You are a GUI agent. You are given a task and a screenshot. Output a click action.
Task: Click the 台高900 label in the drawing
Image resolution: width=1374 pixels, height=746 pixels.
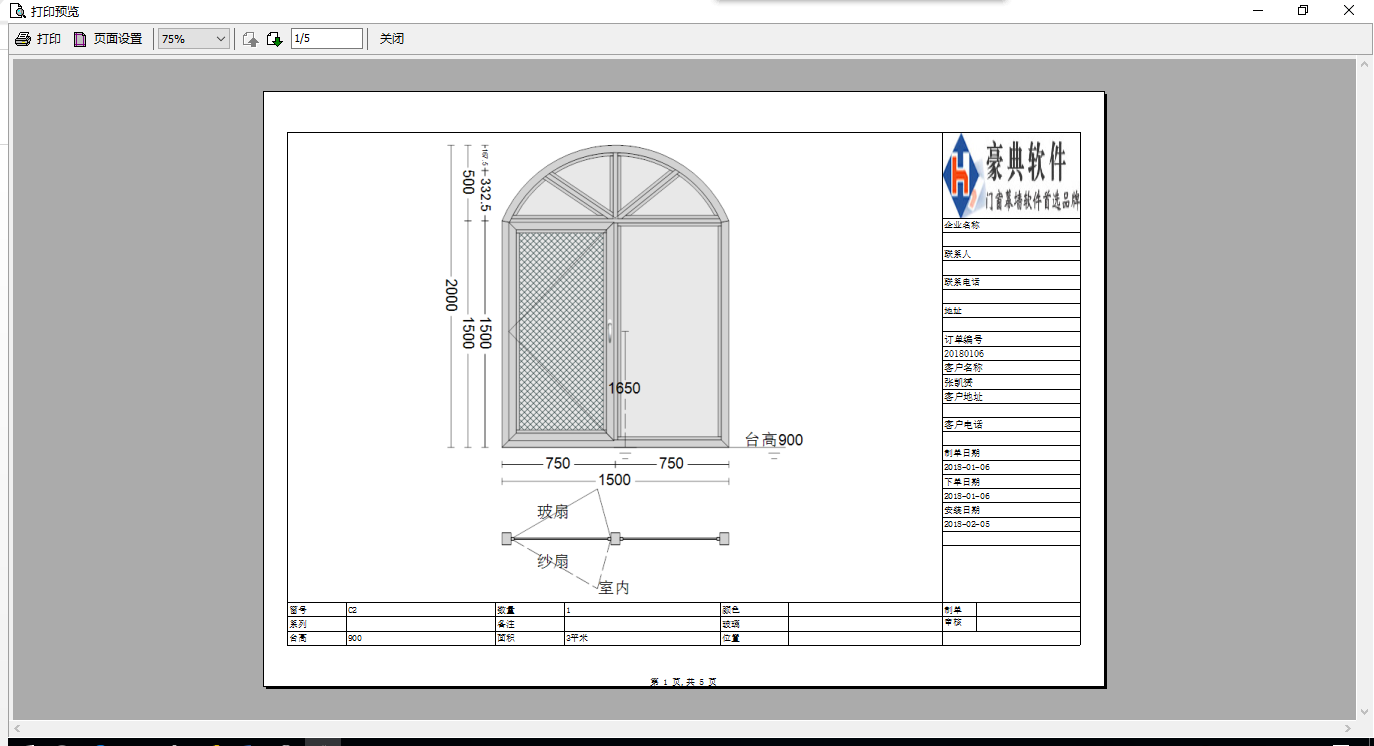coord(773,440)
